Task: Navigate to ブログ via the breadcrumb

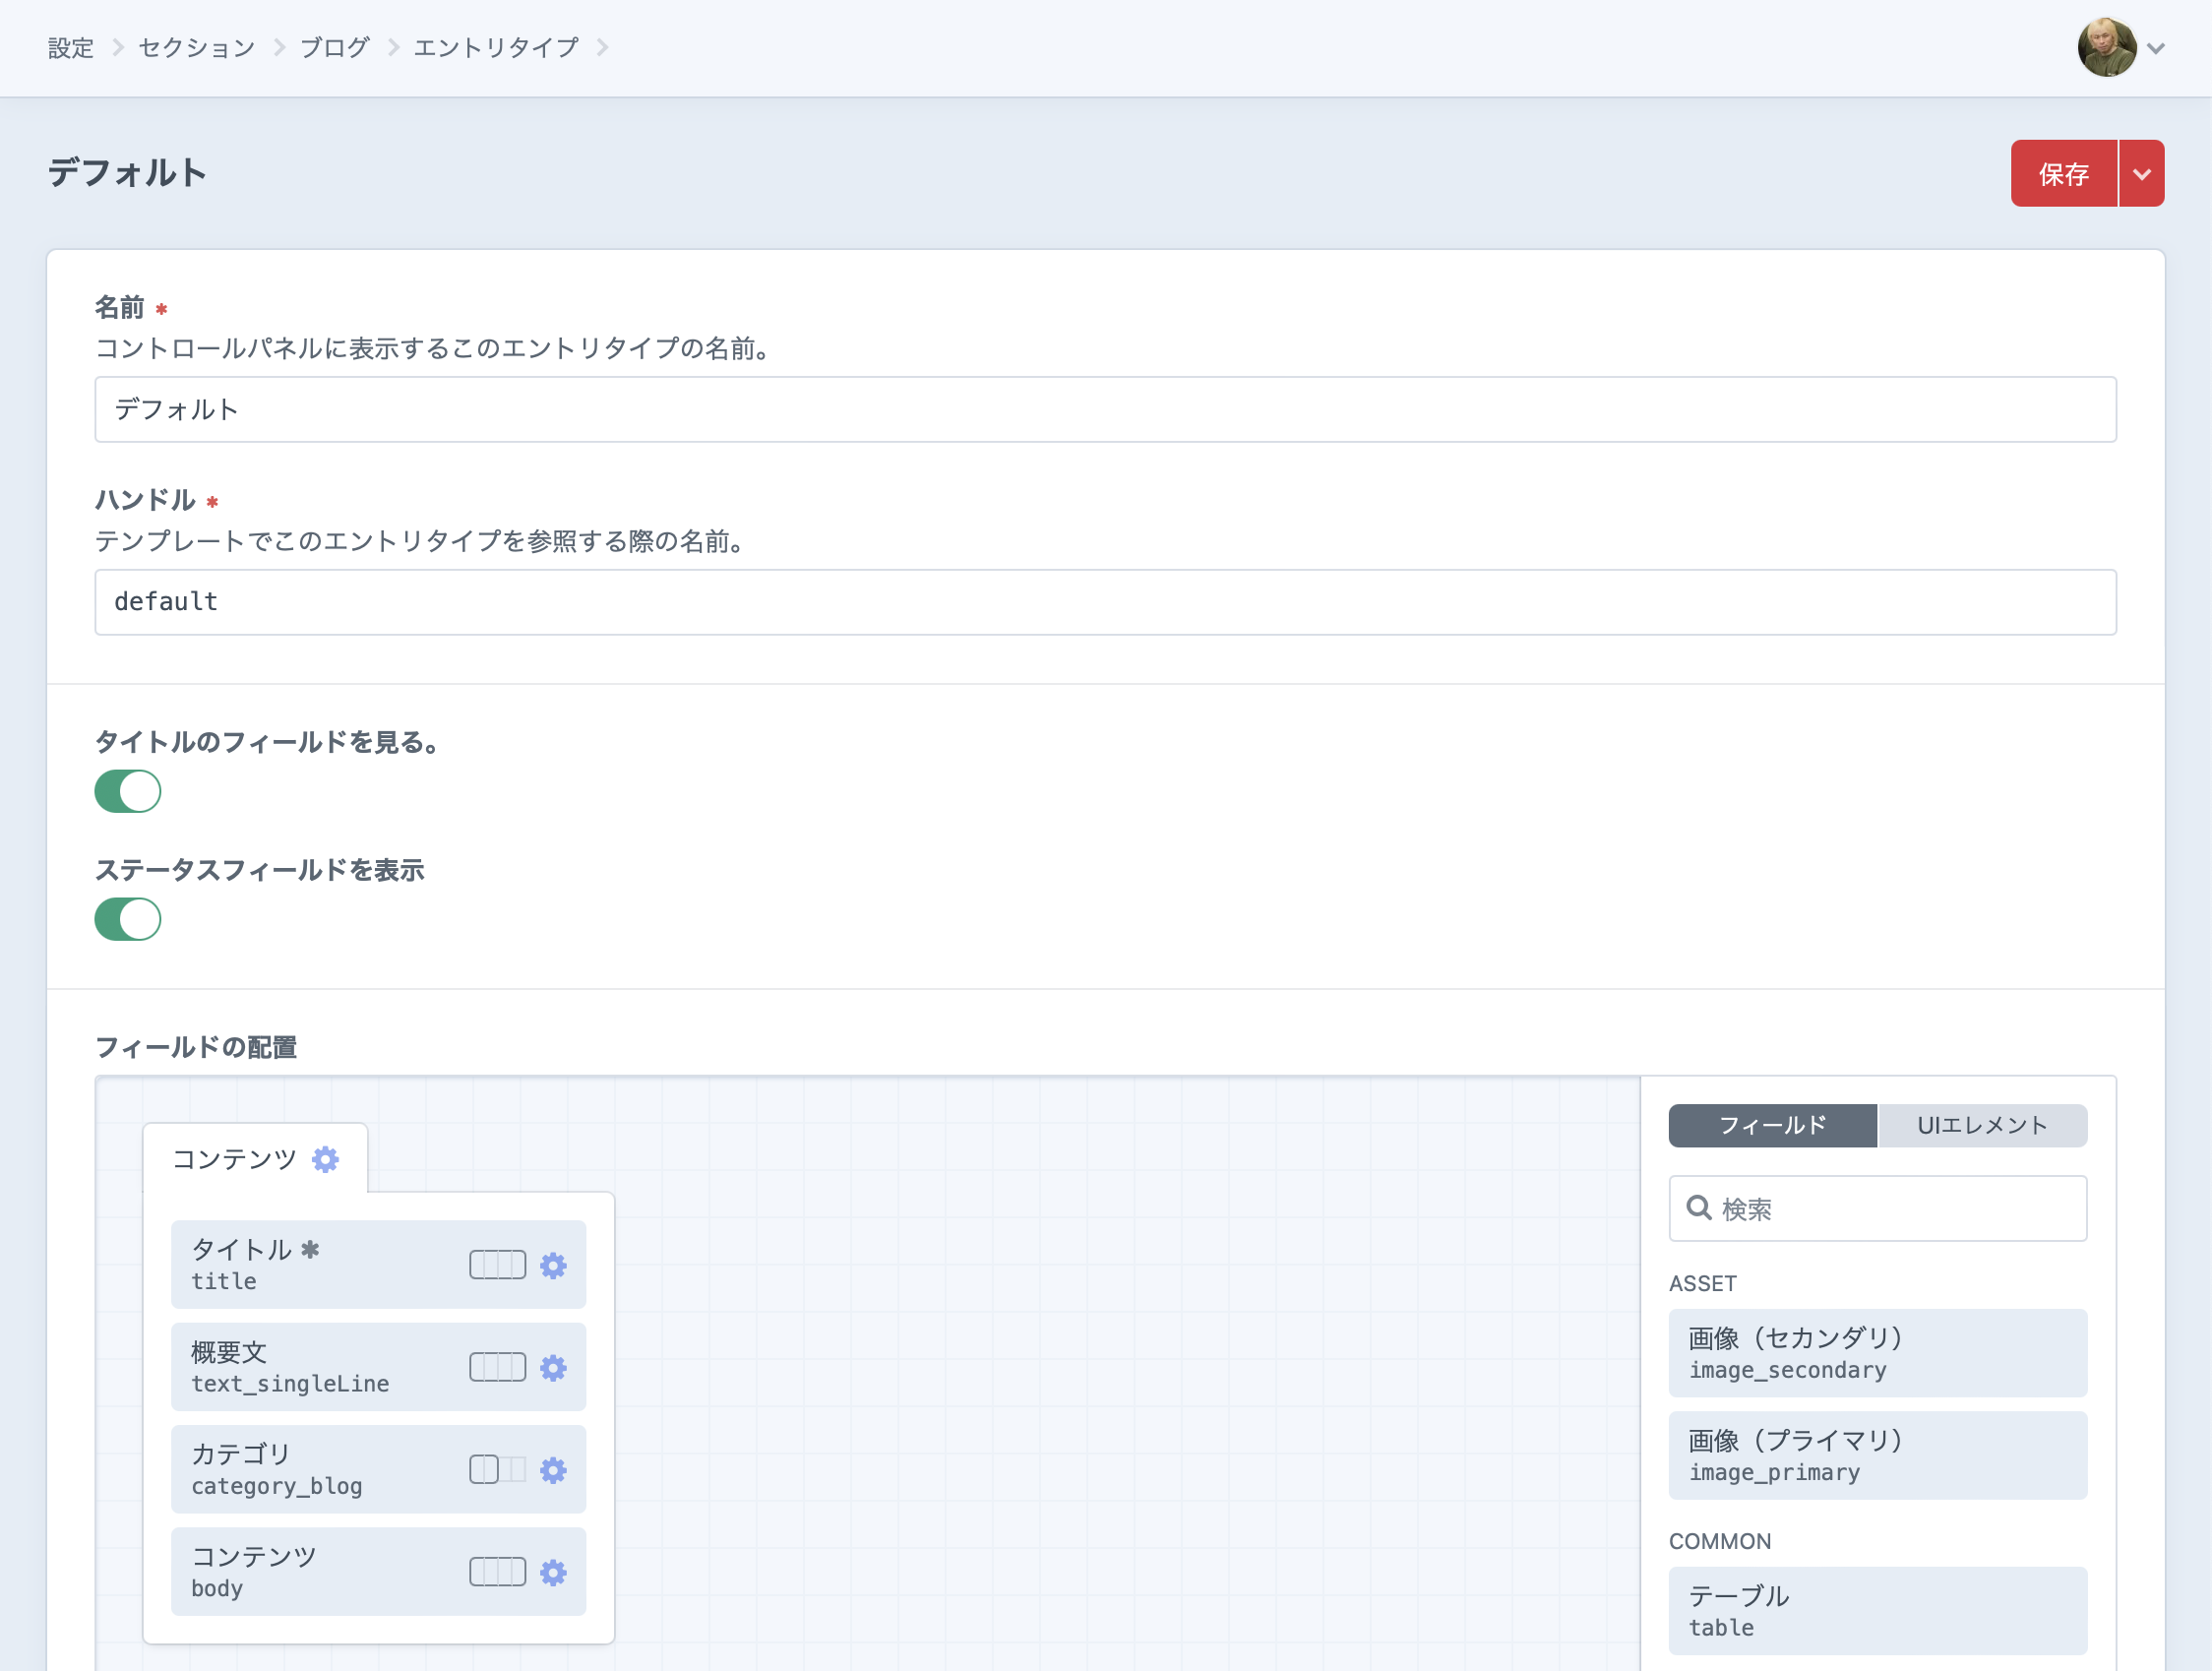Action: pyautogui.click(x=334, y=46)
